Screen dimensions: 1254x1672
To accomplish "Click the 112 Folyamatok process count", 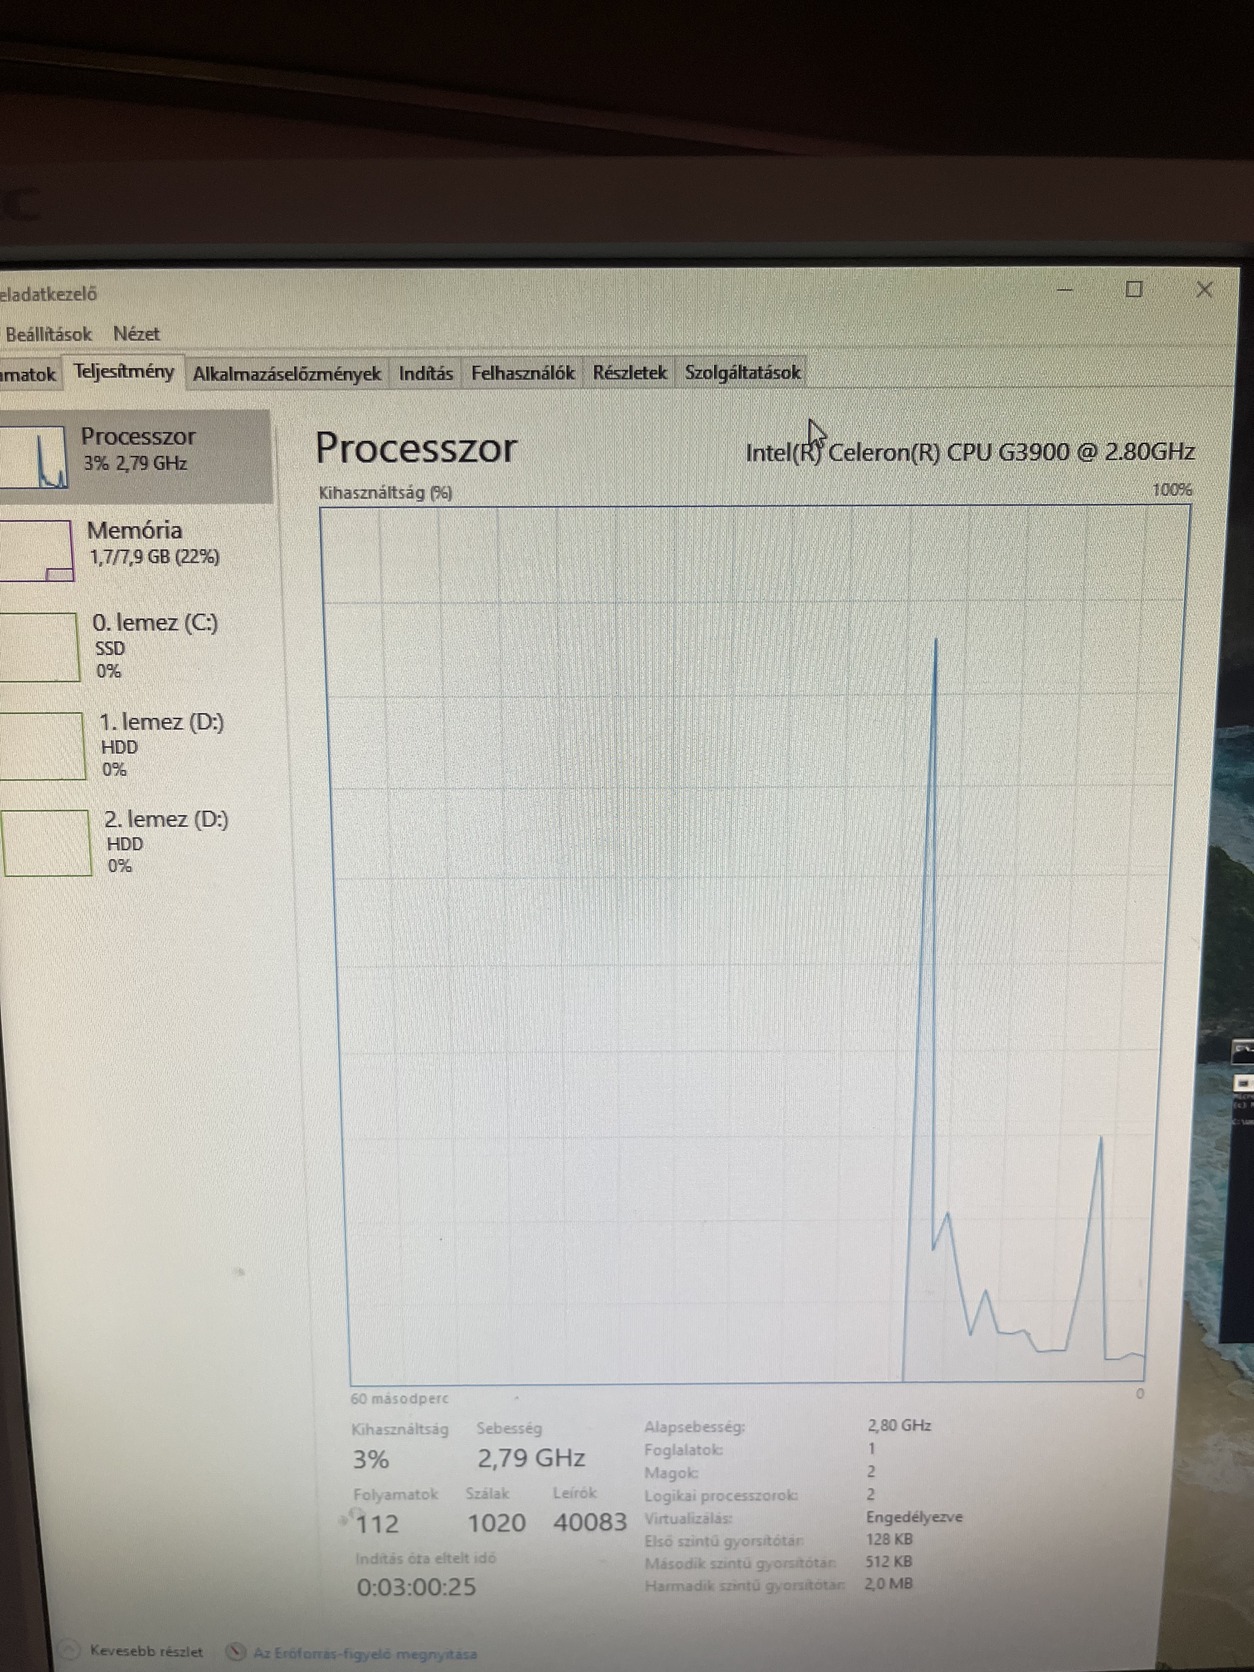I will coord(377,1524).
